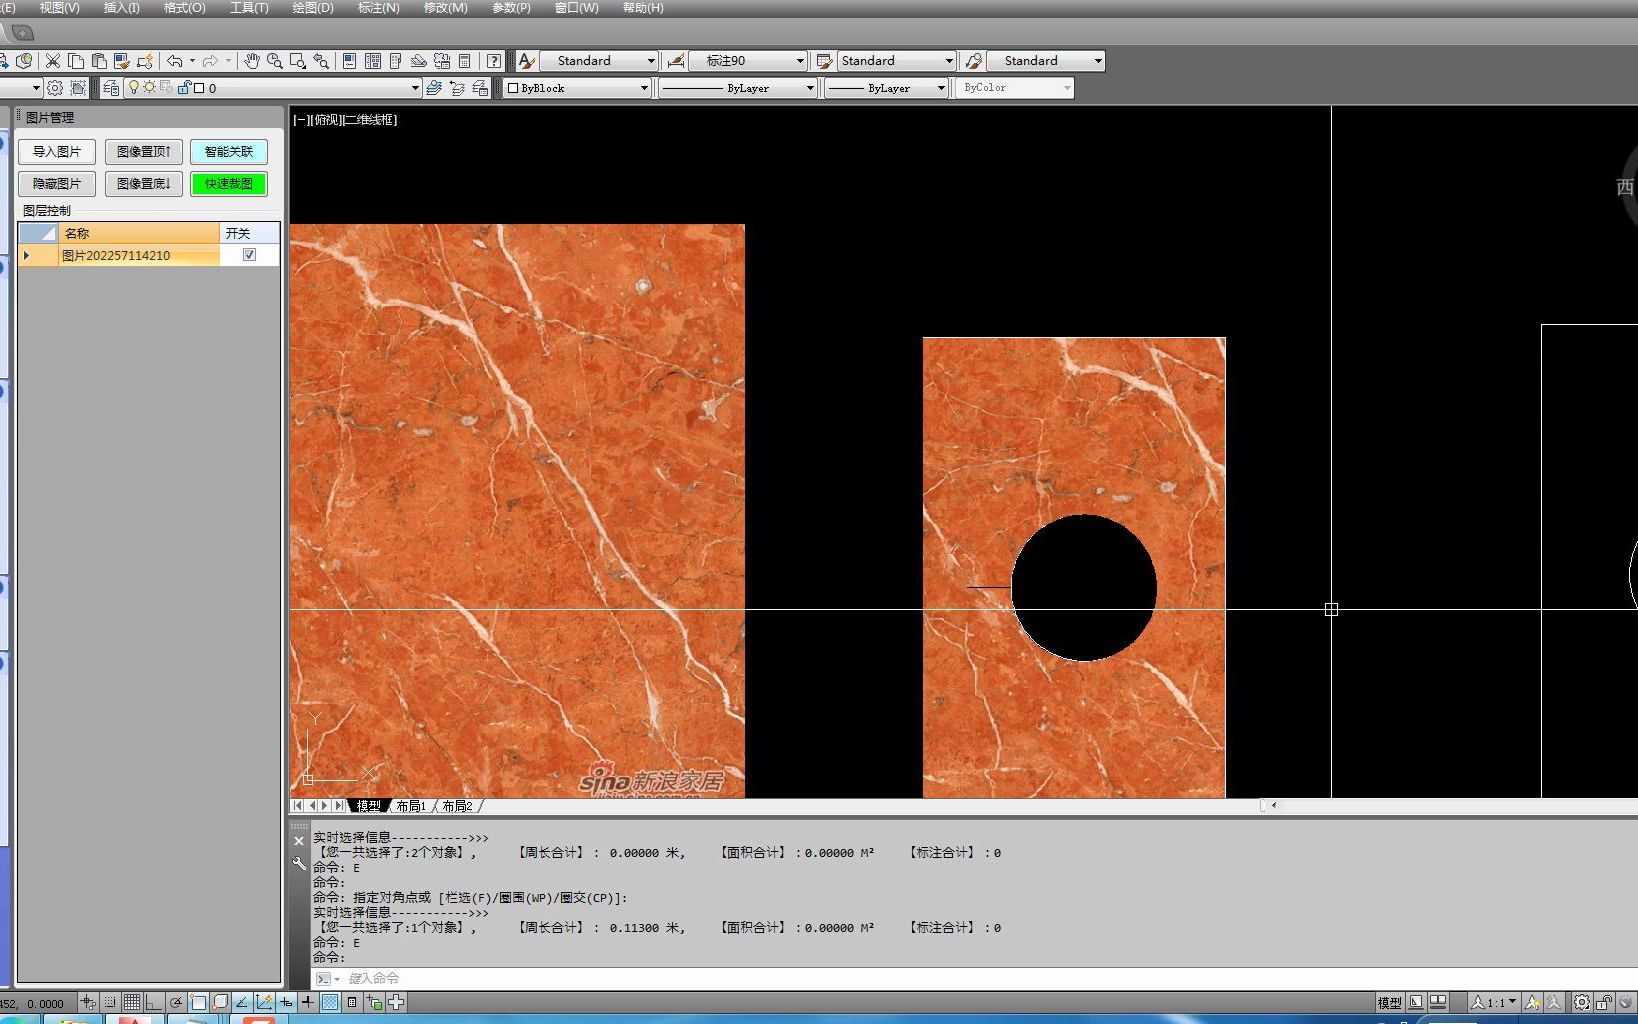1638x1024 pixels.
Task: Select the Pan hand tool
Action: 252,61
